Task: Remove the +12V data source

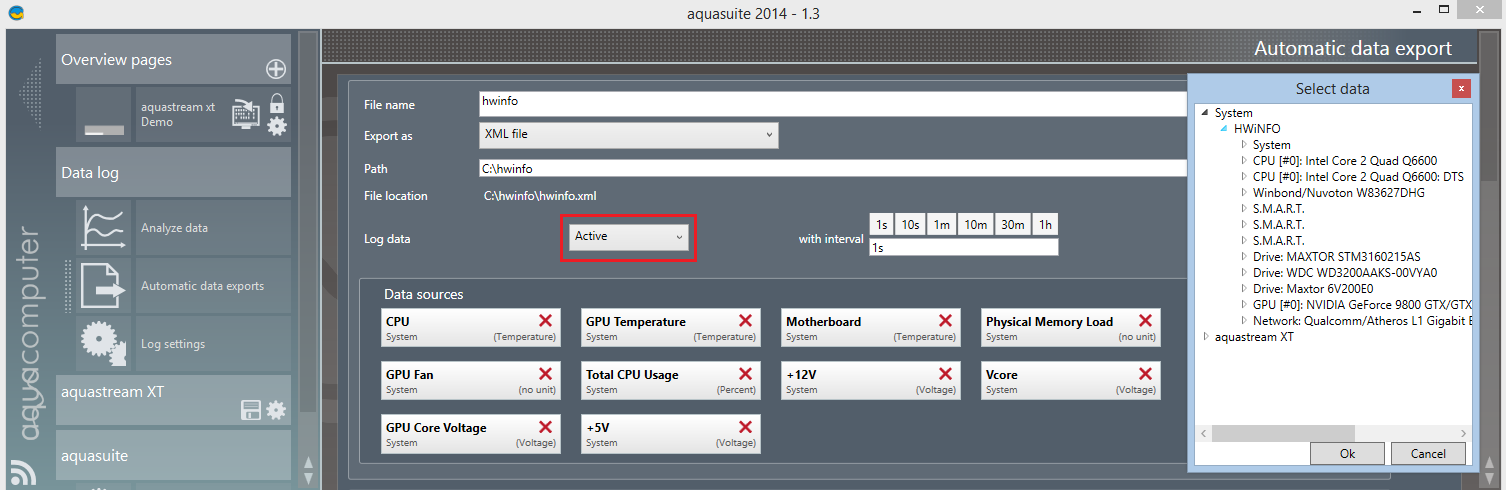Action: [946, 373]
